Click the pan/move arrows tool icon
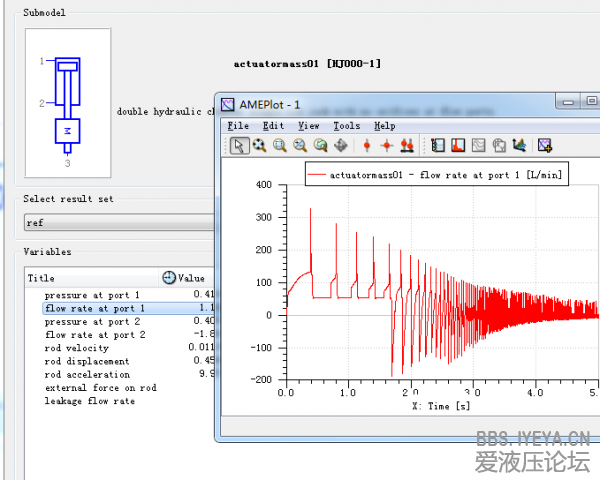The image size is (600, 480). click(341, 146)
